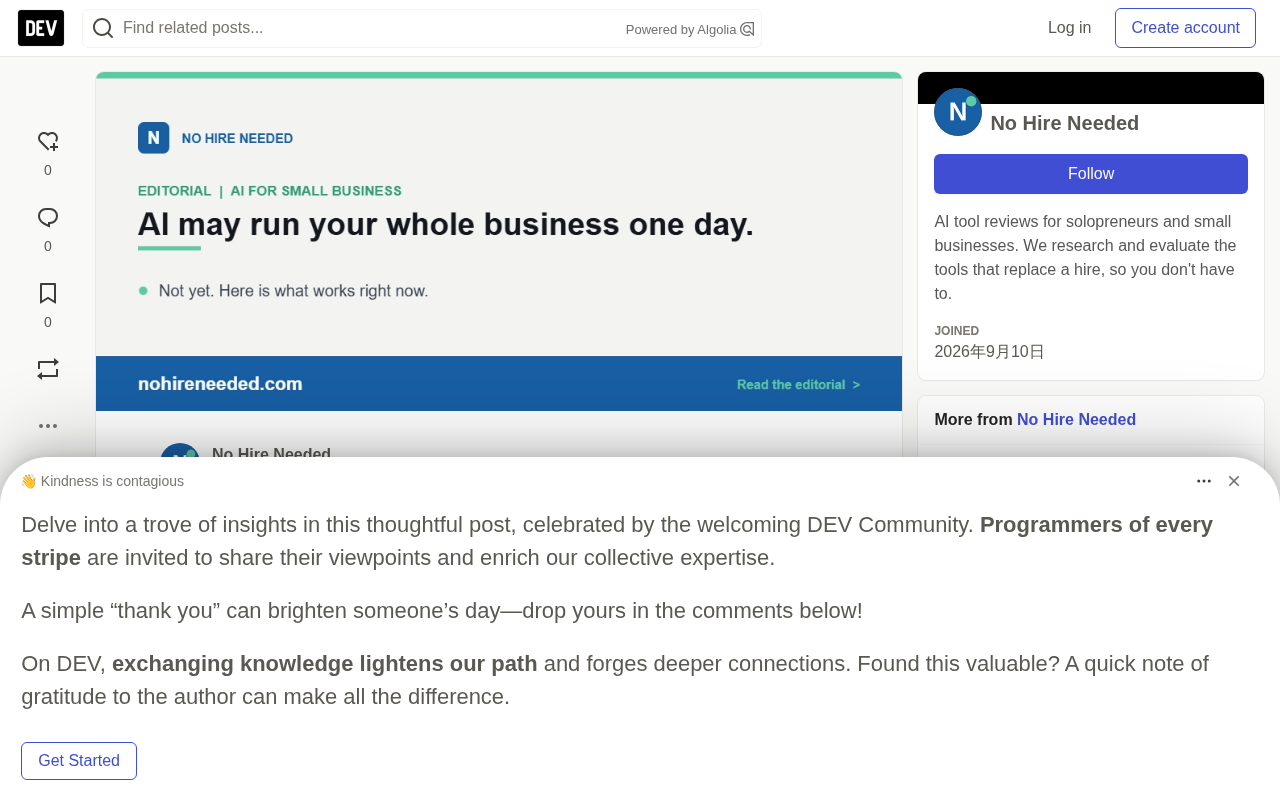Open the DEV home logo
Screen dimensions: 1280x800
click(41, 28)
